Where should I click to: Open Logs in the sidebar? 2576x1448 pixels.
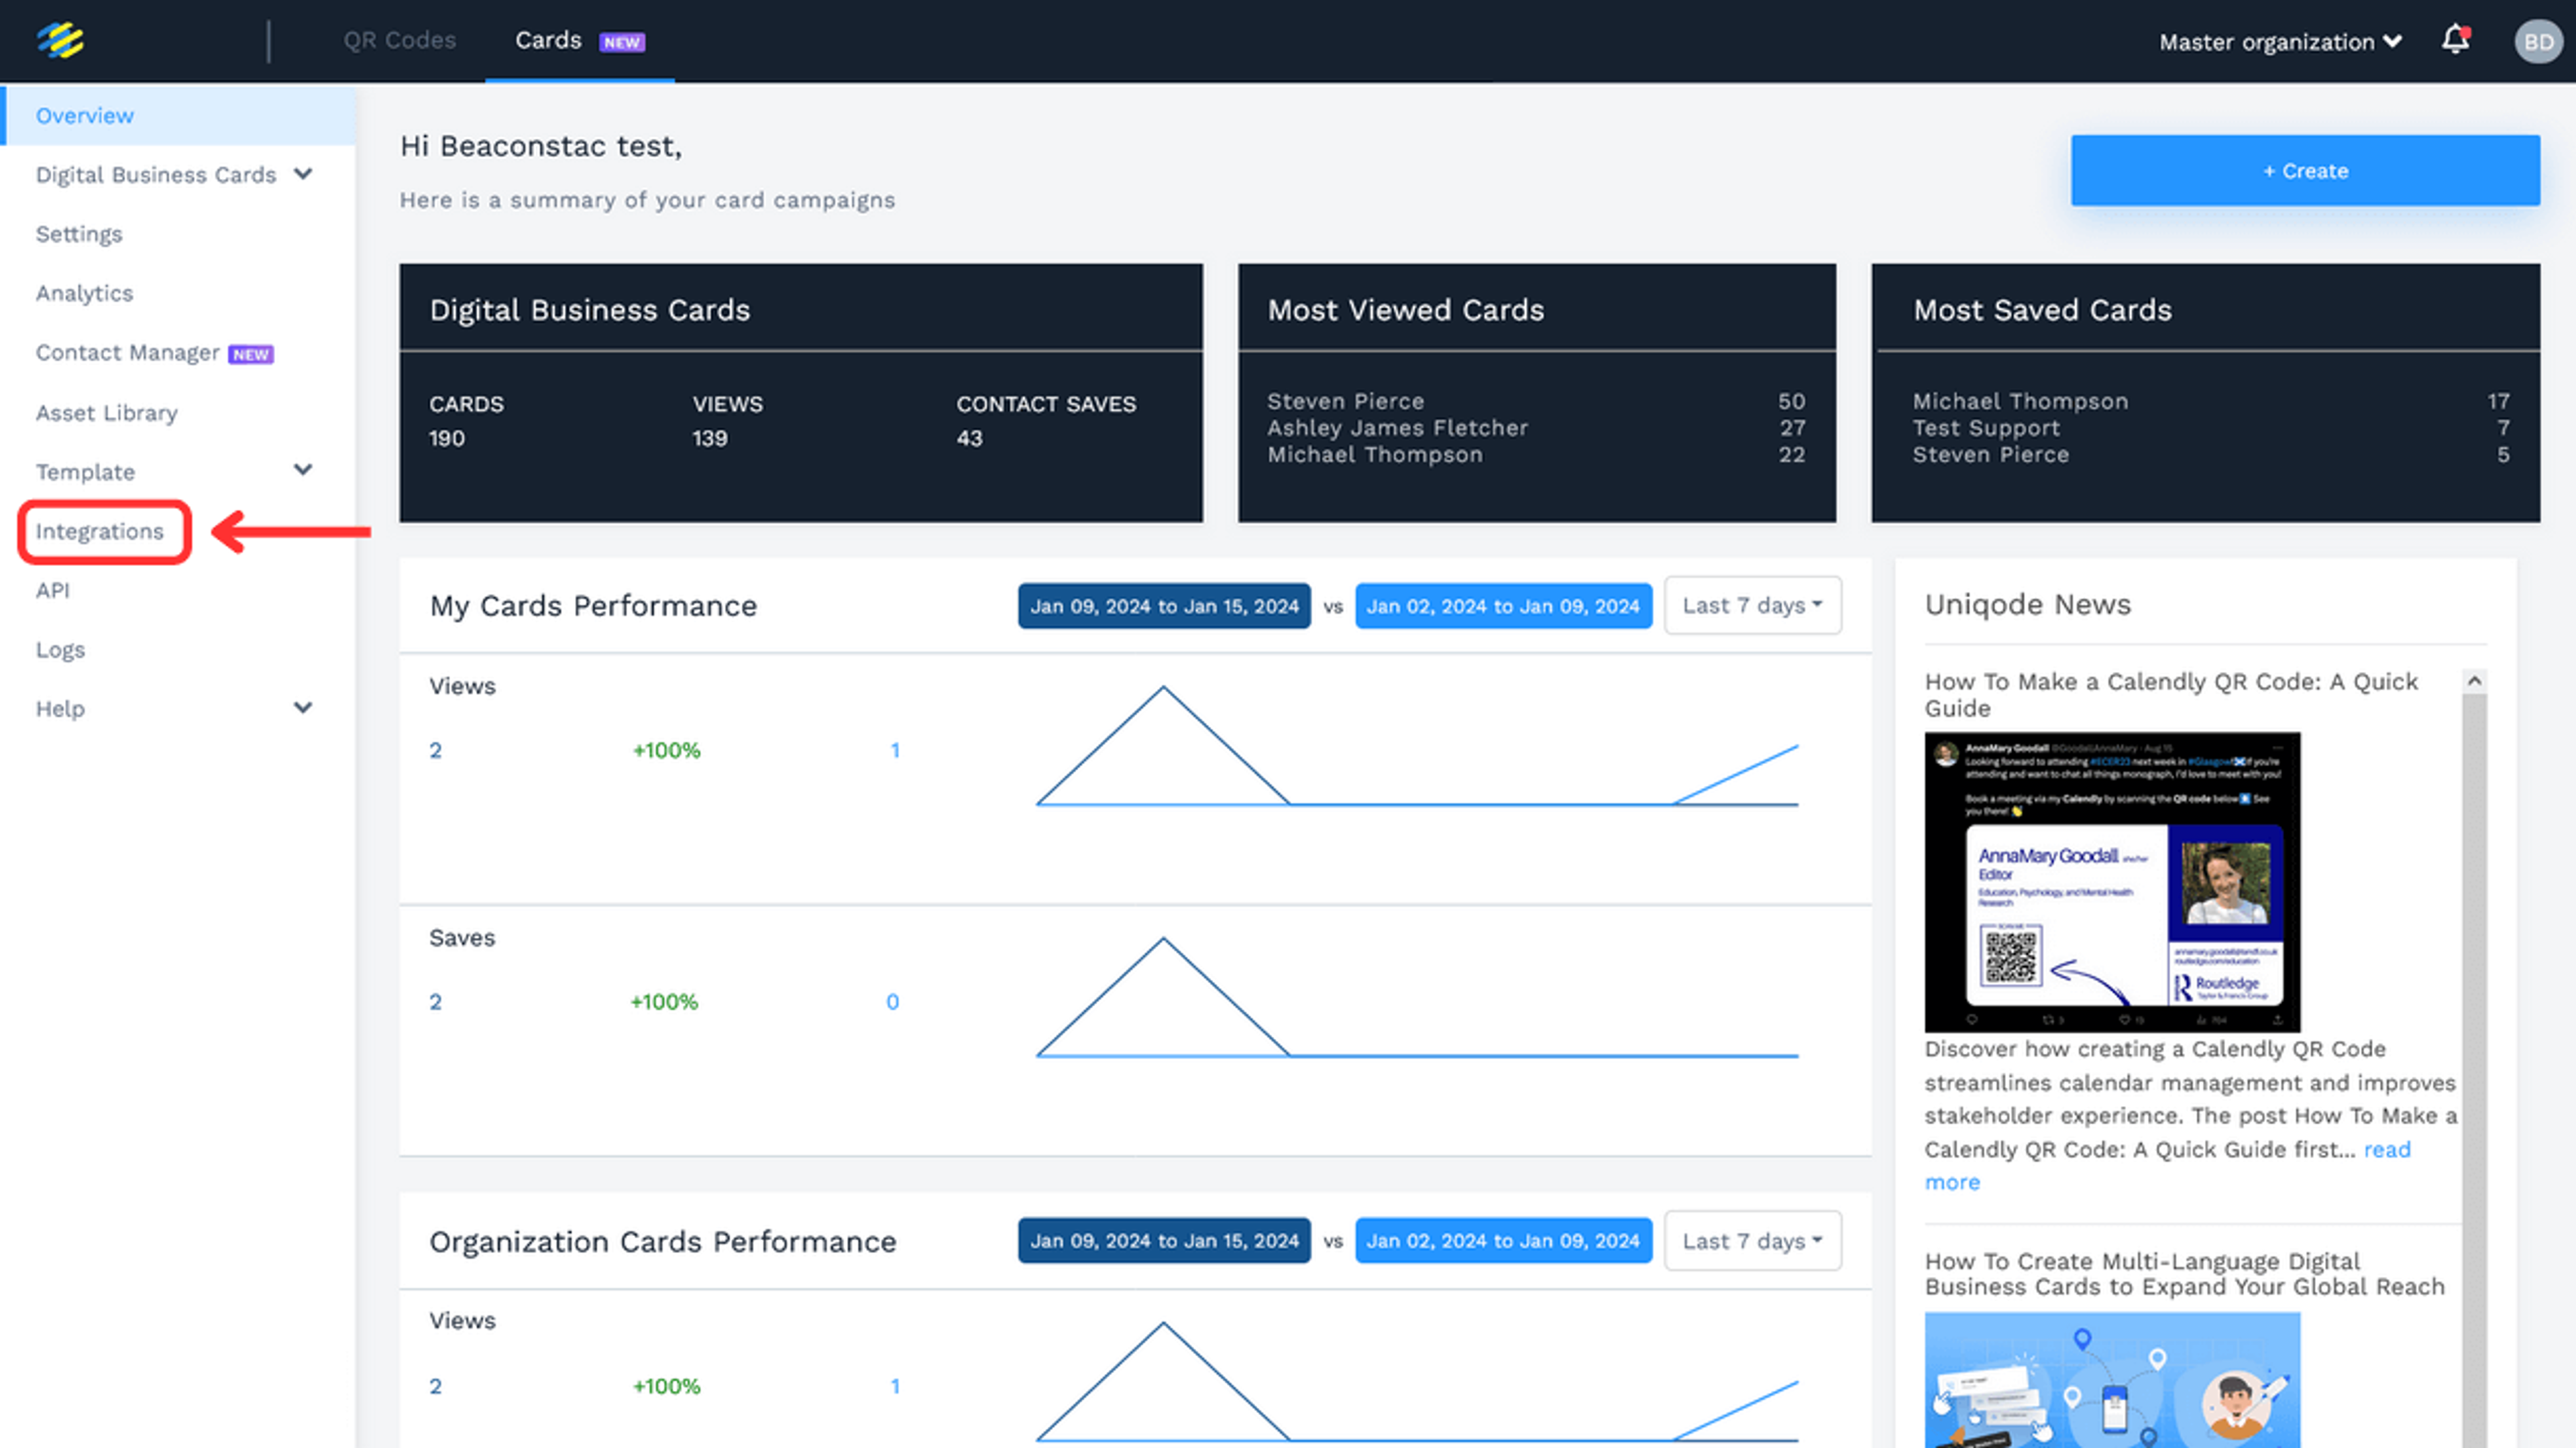click(60, 649)
